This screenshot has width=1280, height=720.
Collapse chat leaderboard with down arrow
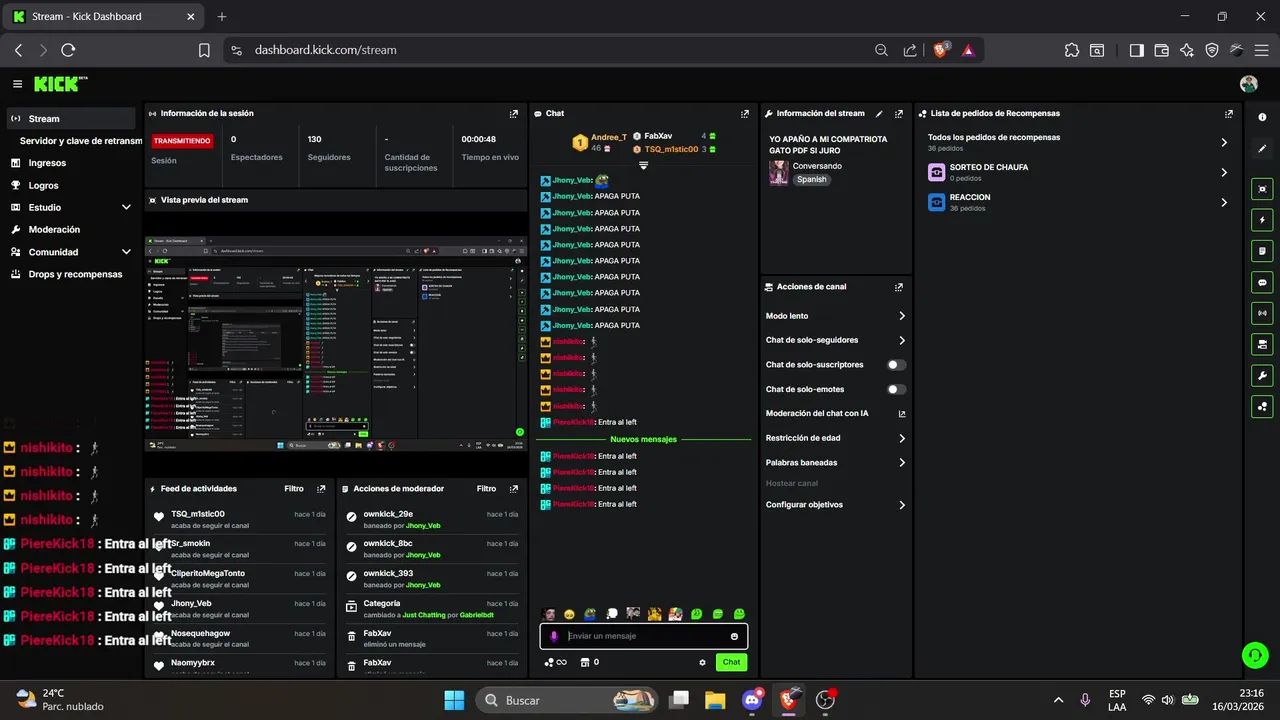pyautogui.click(x=643, y=165)
